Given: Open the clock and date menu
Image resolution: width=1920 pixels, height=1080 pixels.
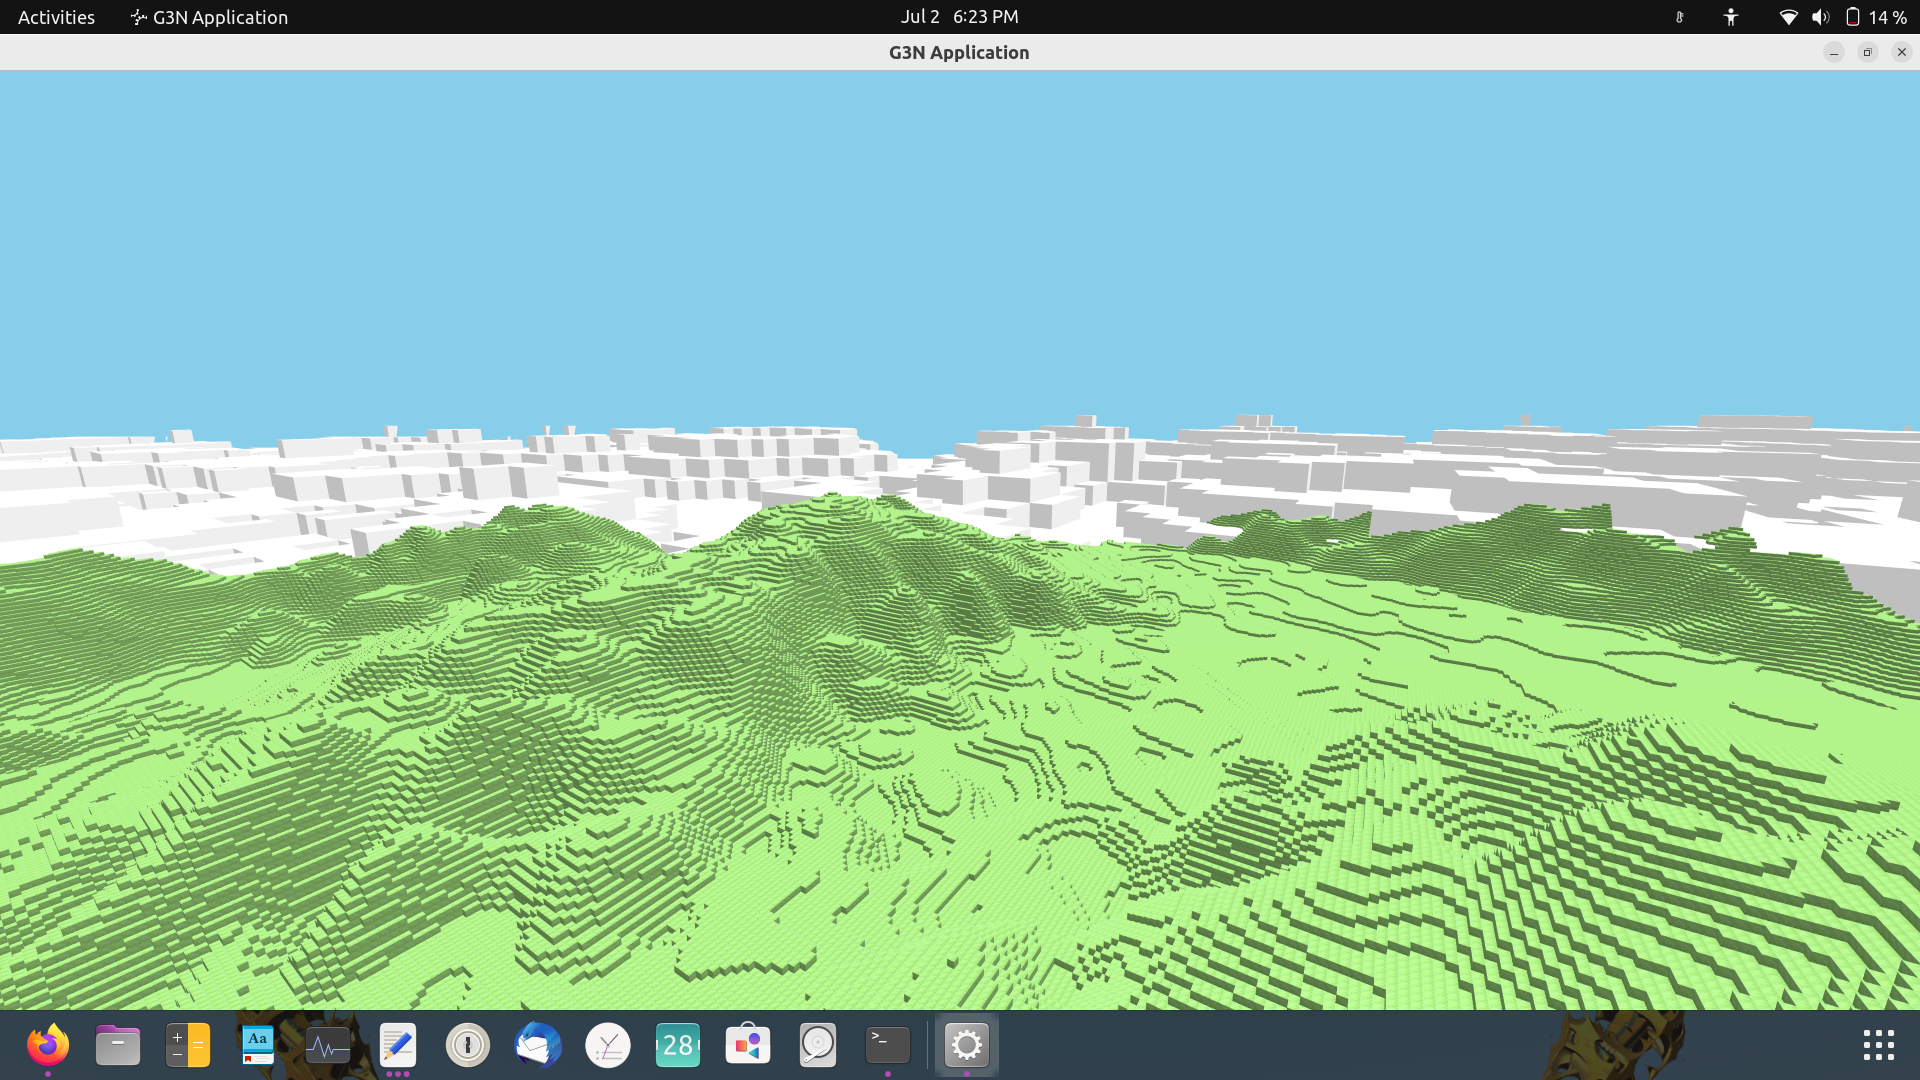Looking at the screenshot, I should pyautogui.click(x=959, y=17).
